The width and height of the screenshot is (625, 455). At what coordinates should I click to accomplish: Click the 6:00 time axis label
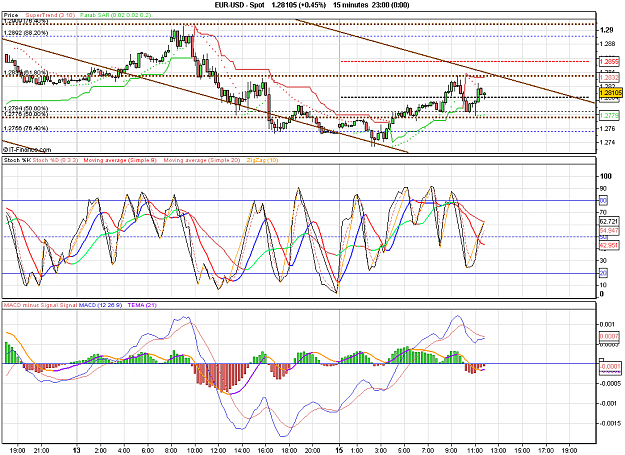(x=147, y=451)
